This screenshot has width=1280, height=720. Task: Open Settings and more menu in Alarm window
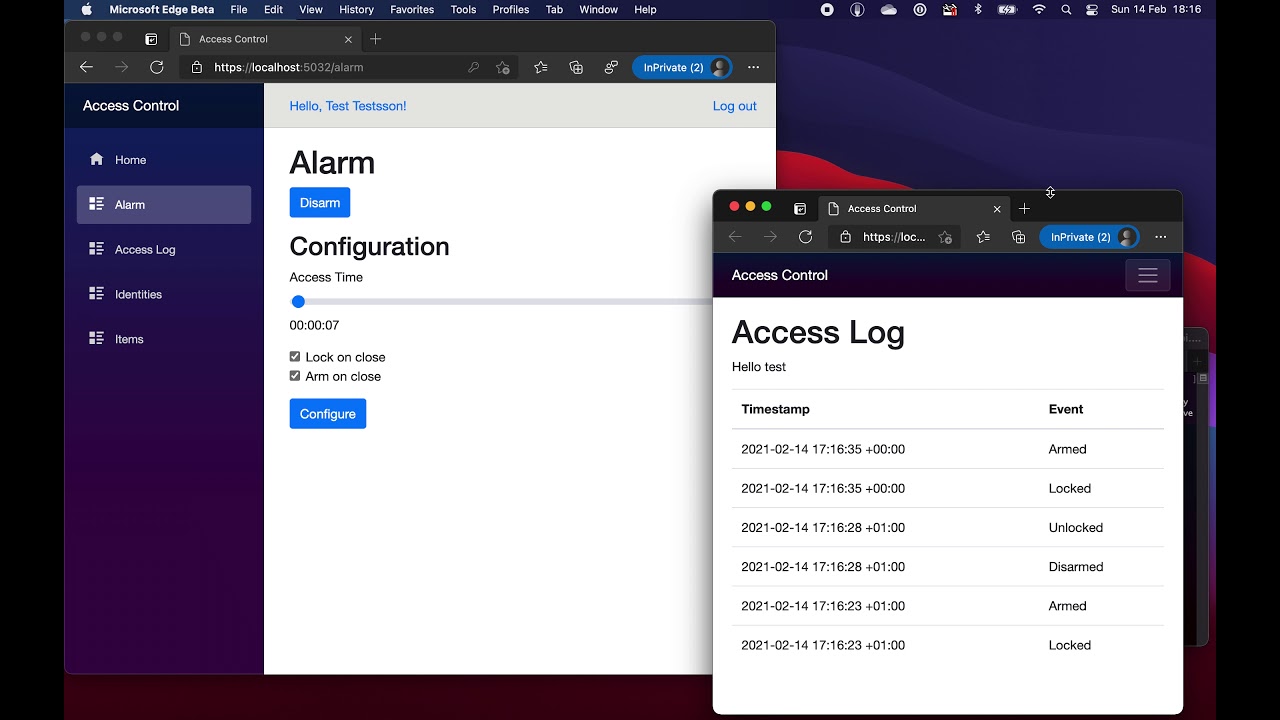click(x=753, y=67)
